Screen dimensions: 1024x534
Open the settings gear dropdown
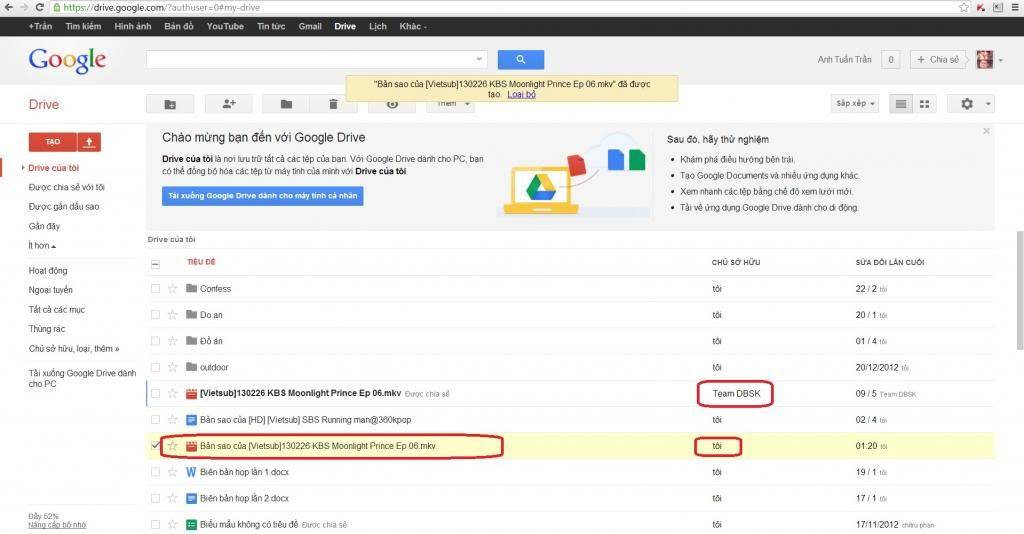[x=971, y=104]
